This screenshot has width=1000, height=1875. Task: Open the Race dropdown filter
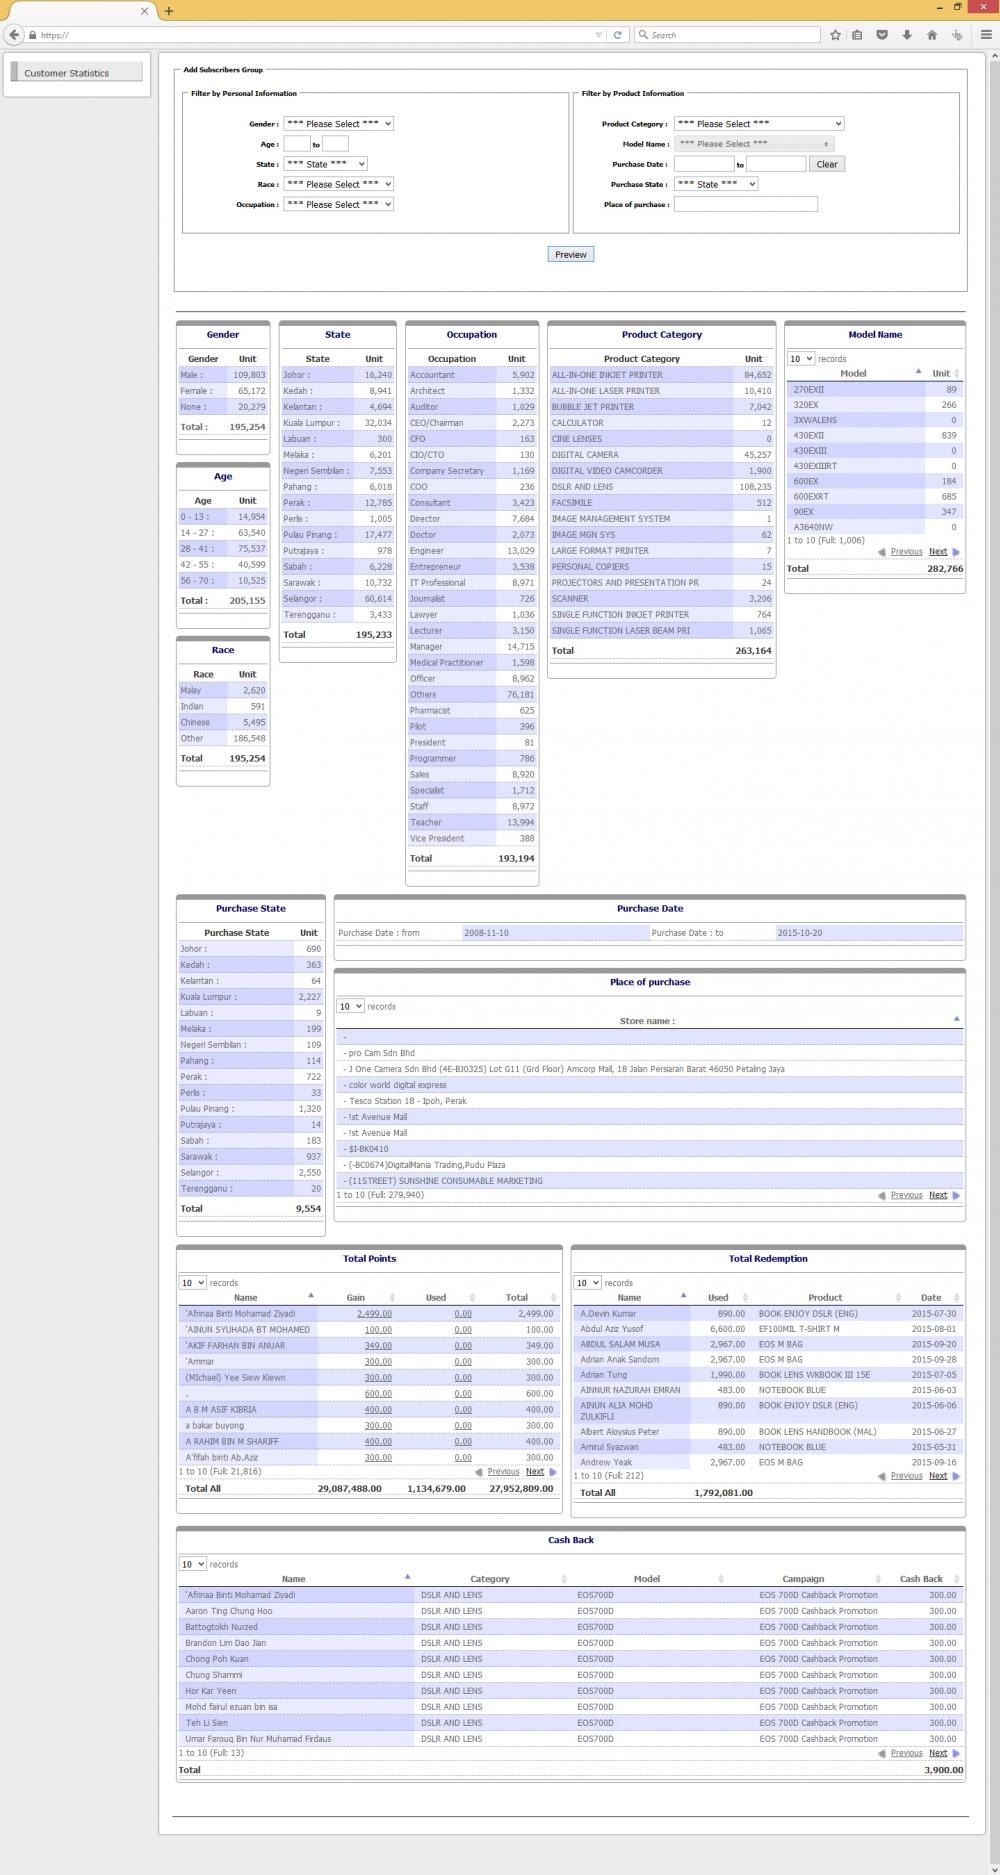338,184
